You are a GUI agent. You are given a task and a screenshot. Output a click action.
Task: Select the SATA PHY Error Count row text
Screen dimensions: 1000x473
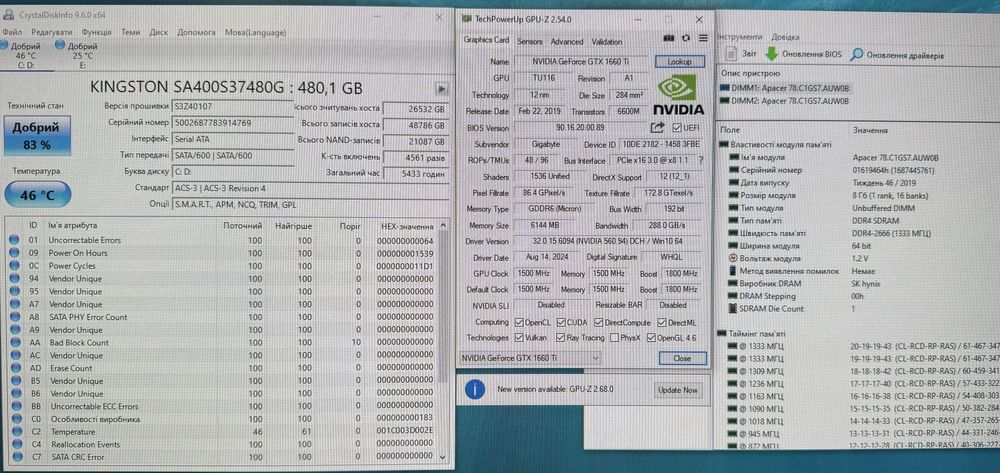click(x=88, y=317)
